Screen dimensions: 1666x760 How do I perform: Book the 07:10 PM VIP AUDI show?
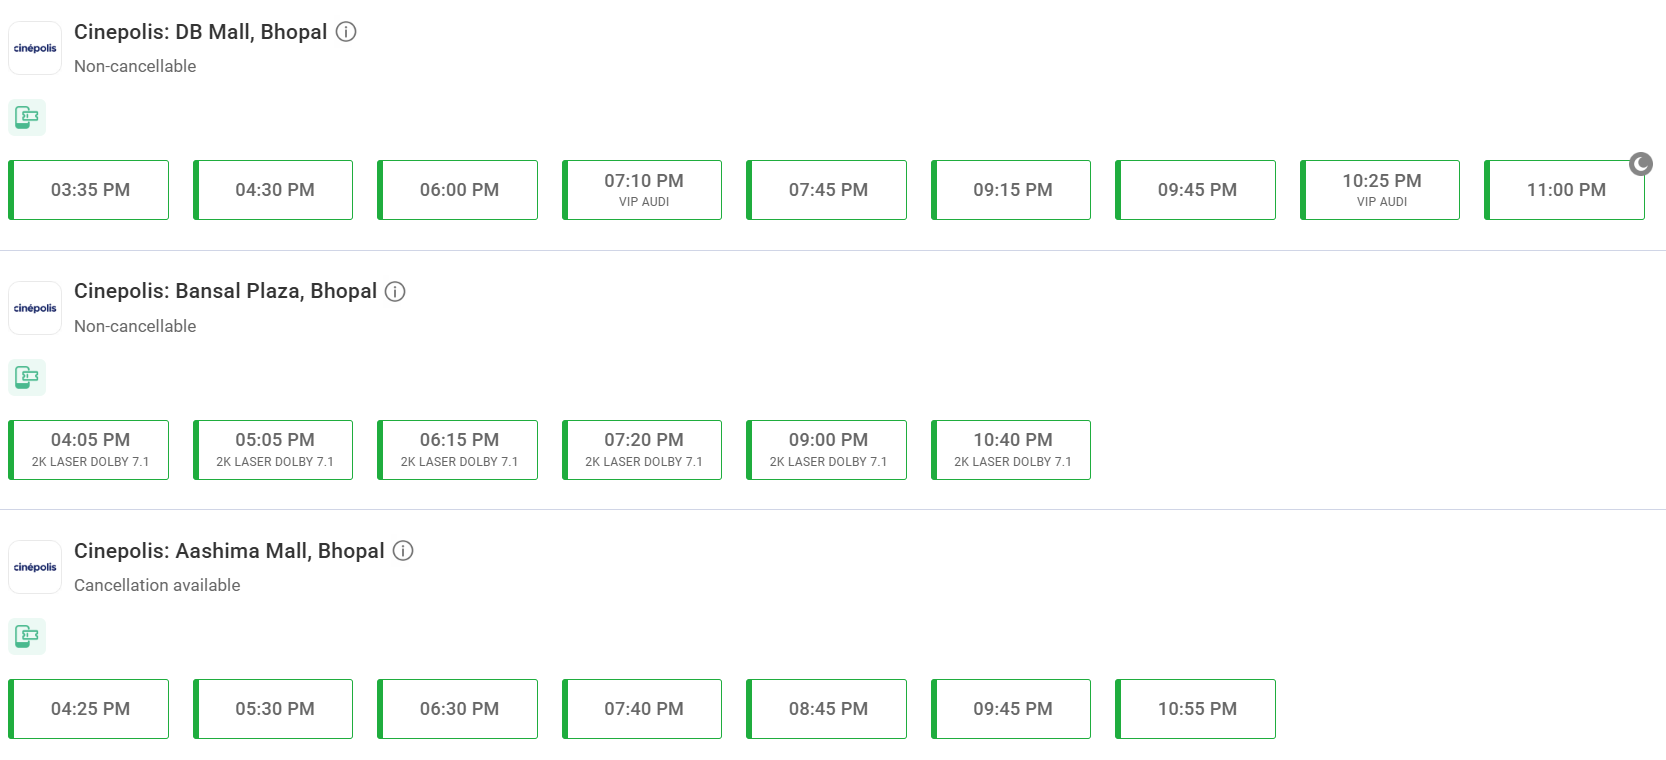(x=642, y=190)
